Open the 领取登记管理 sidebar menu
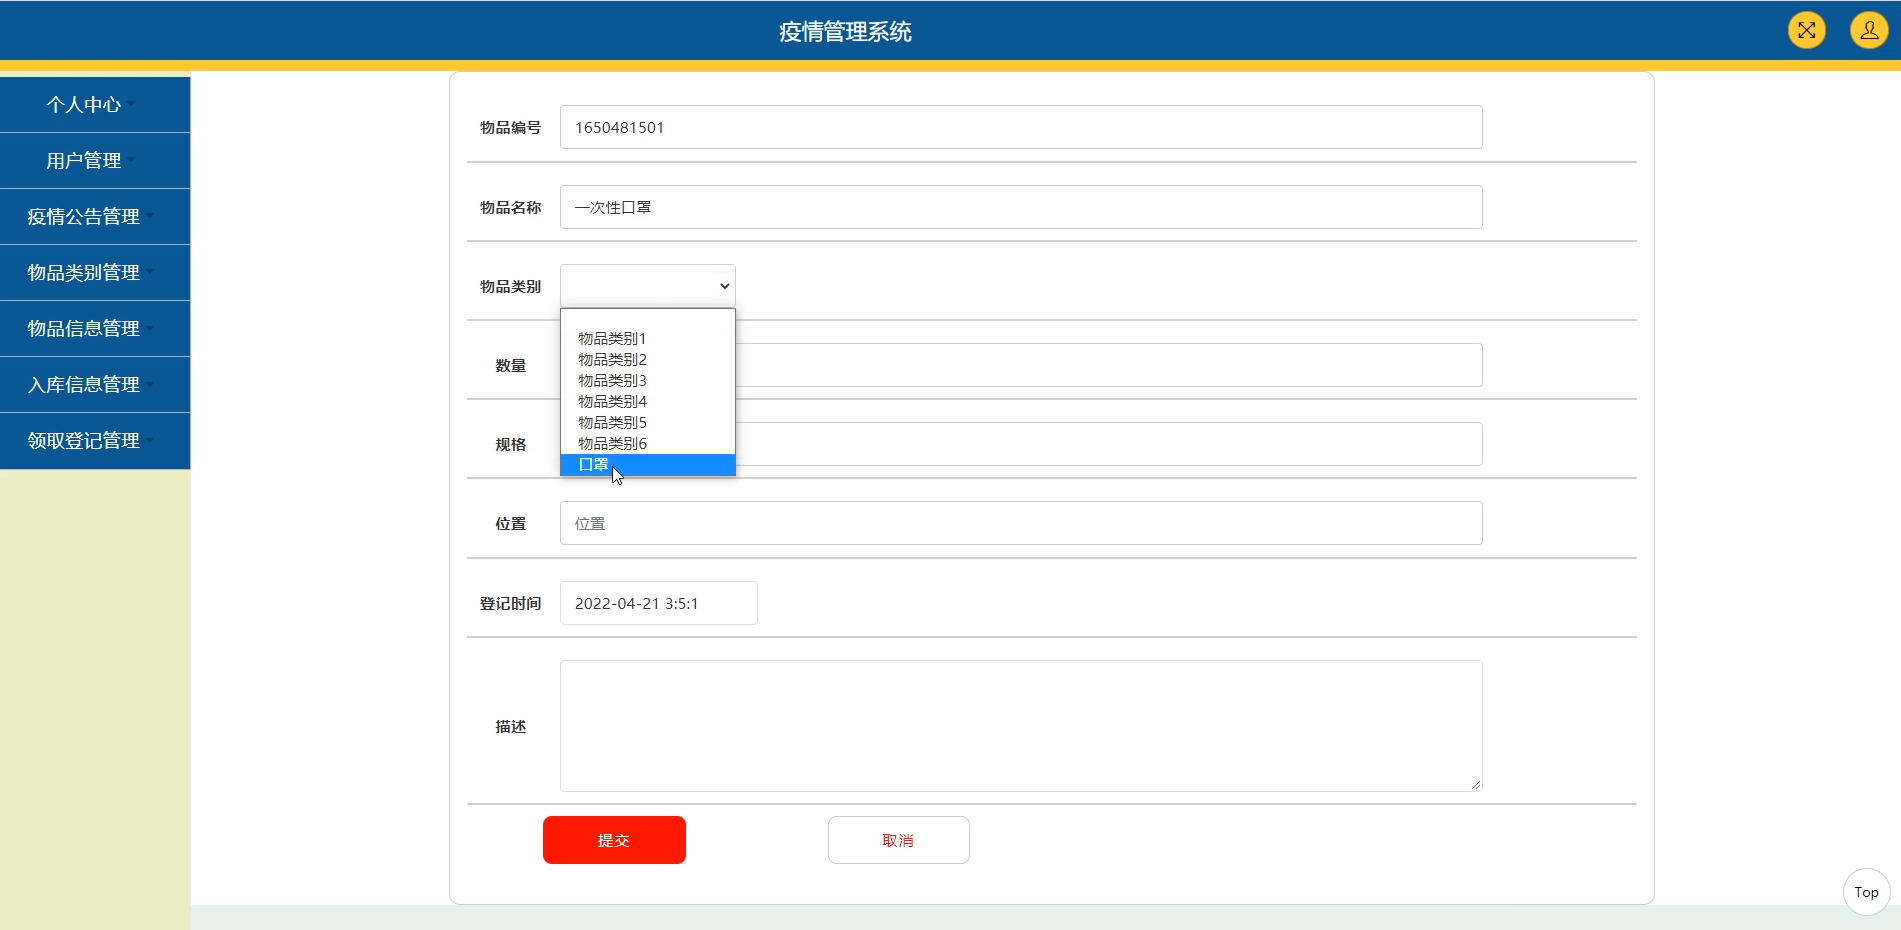 pos(95,441)
